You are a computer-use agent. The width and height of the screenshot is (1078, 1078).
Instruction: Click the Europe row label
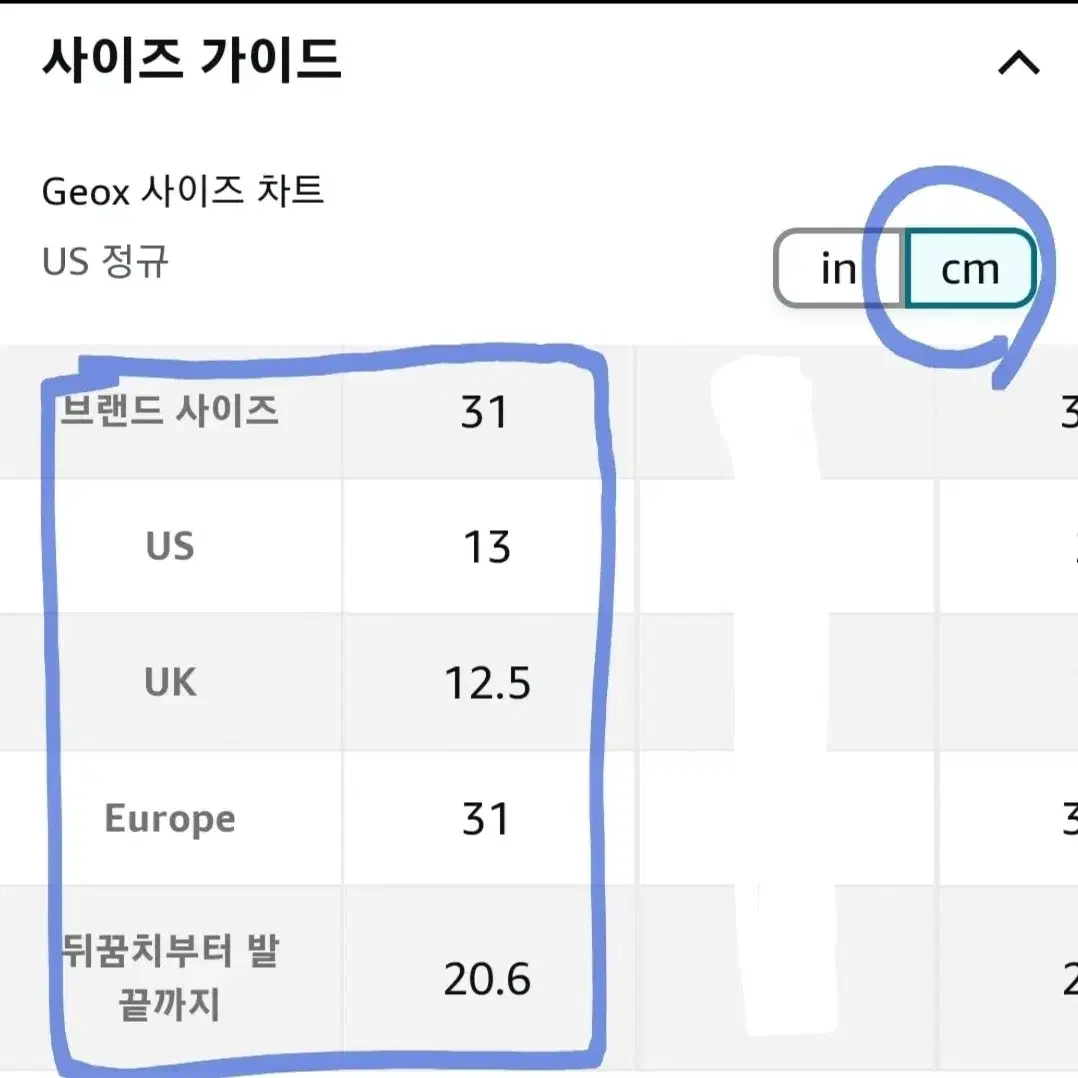click(x=170, y=818)
